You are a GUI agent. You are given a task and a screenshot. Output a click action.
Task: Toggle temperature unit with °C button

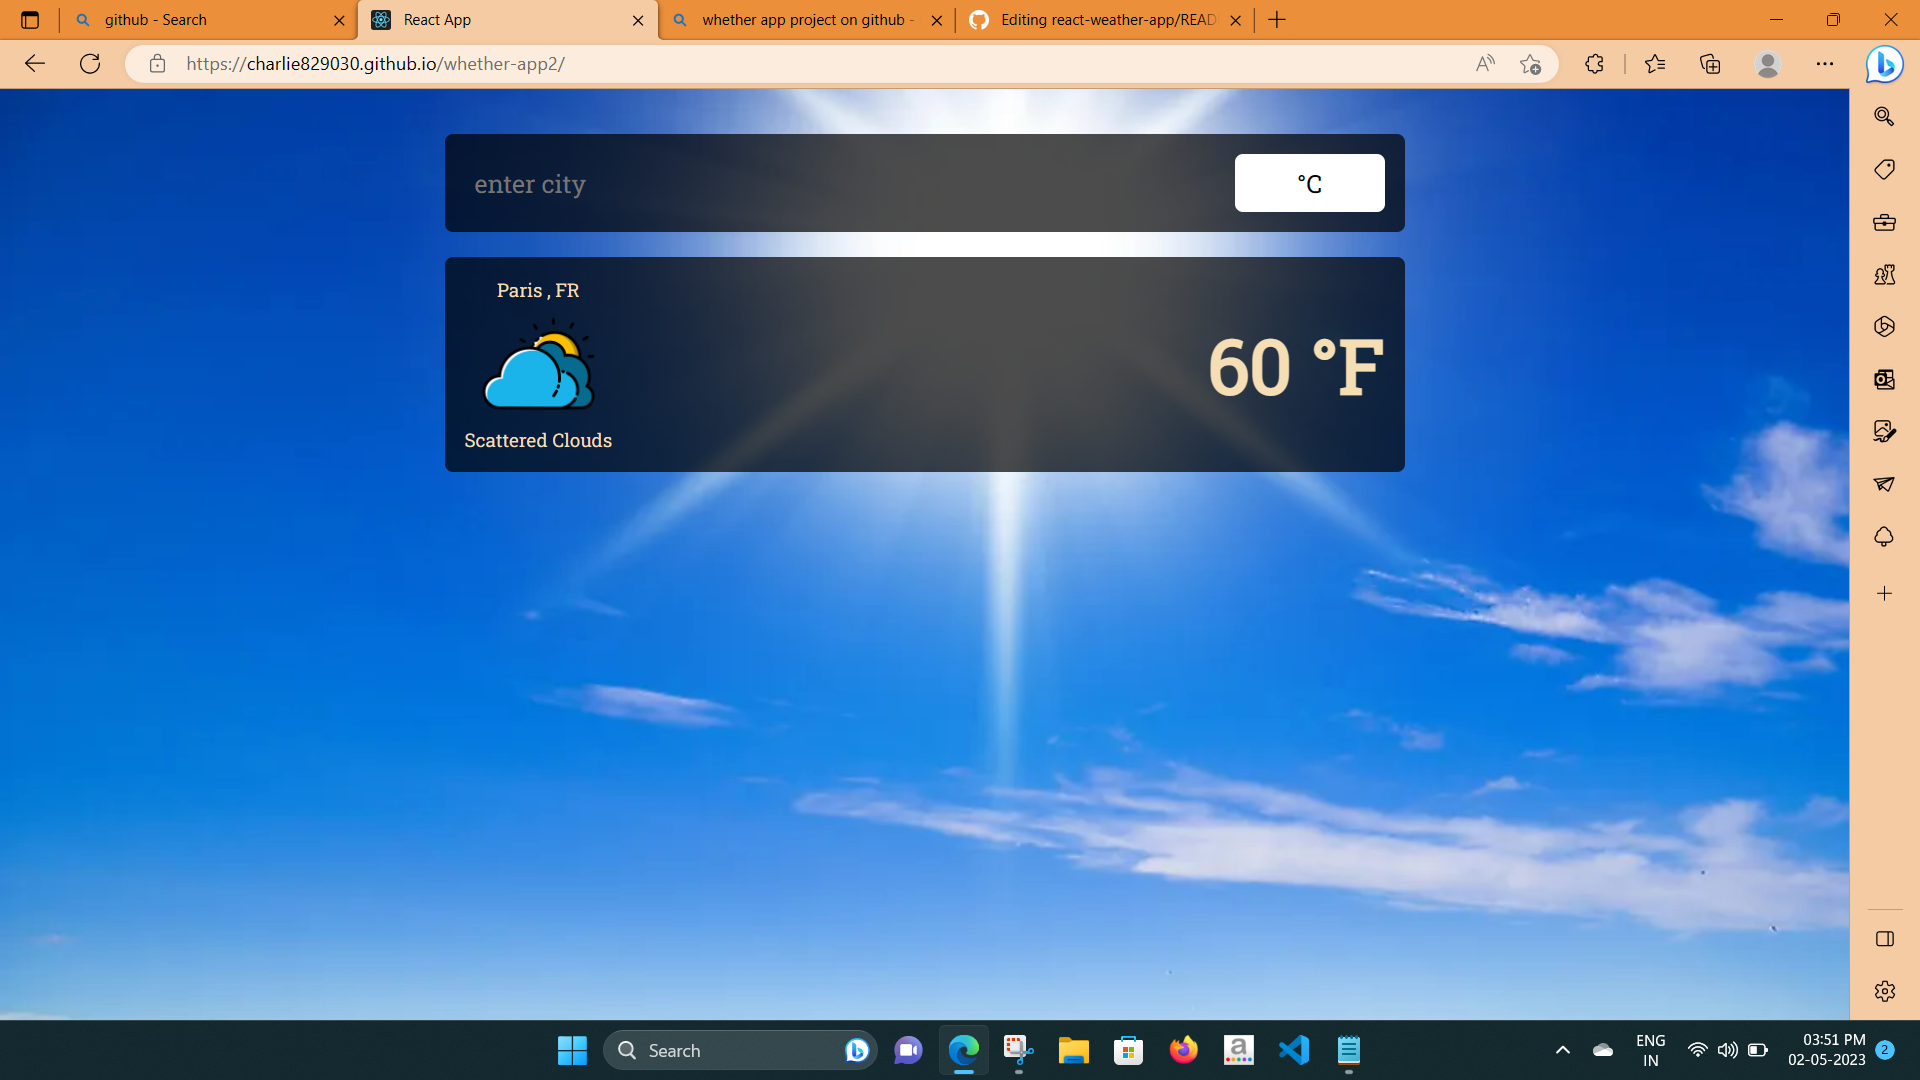click(x=1309, y=183)
